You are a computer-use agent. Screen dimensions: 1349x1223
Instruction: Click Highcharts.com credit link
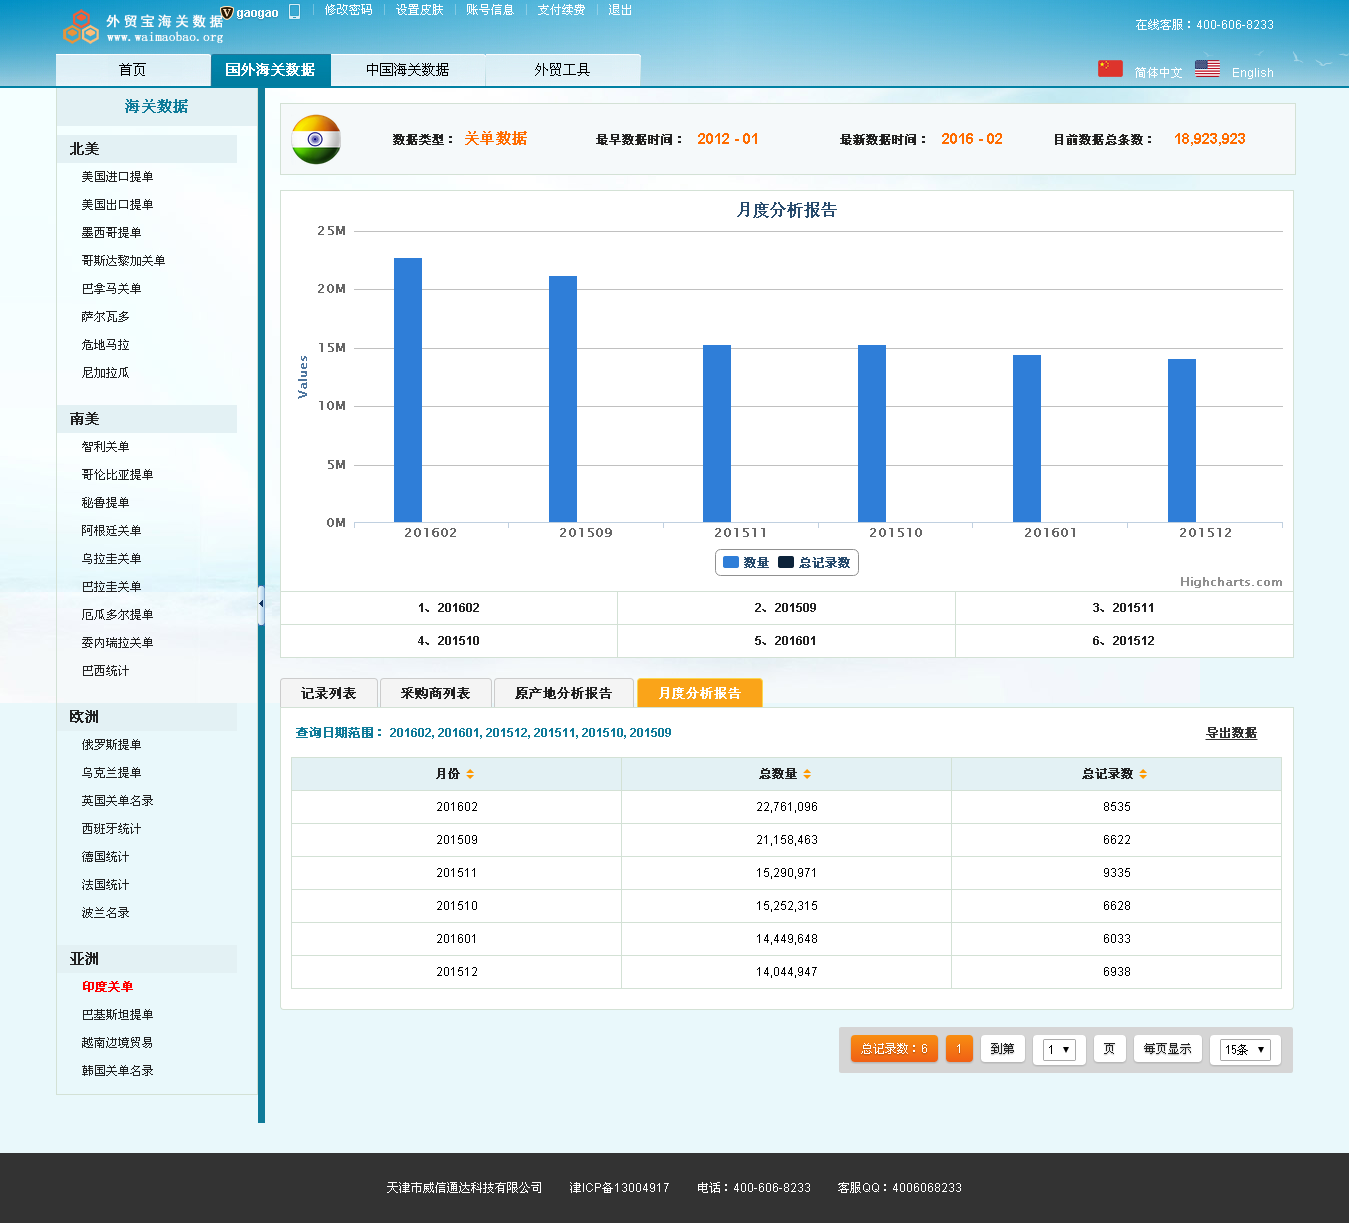tap(1231, 582)
